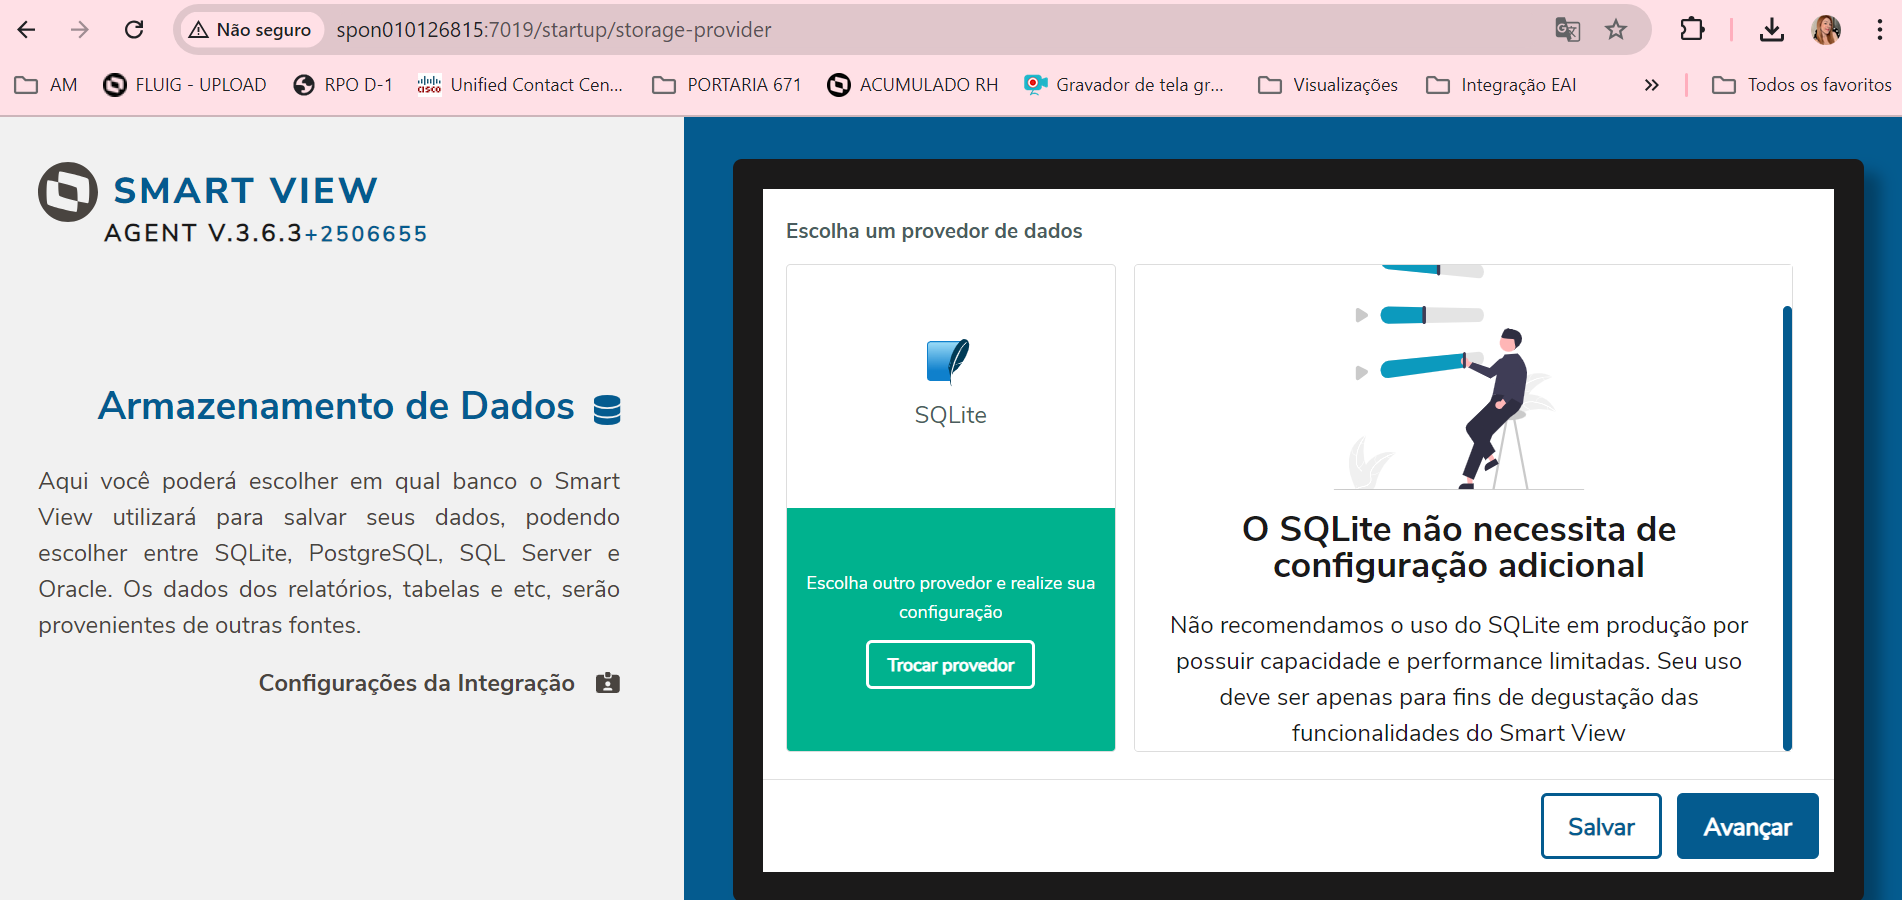Open the Integração EAI bookmark folder
This screenshot has width=1902, height=900.
[1501, 85]
